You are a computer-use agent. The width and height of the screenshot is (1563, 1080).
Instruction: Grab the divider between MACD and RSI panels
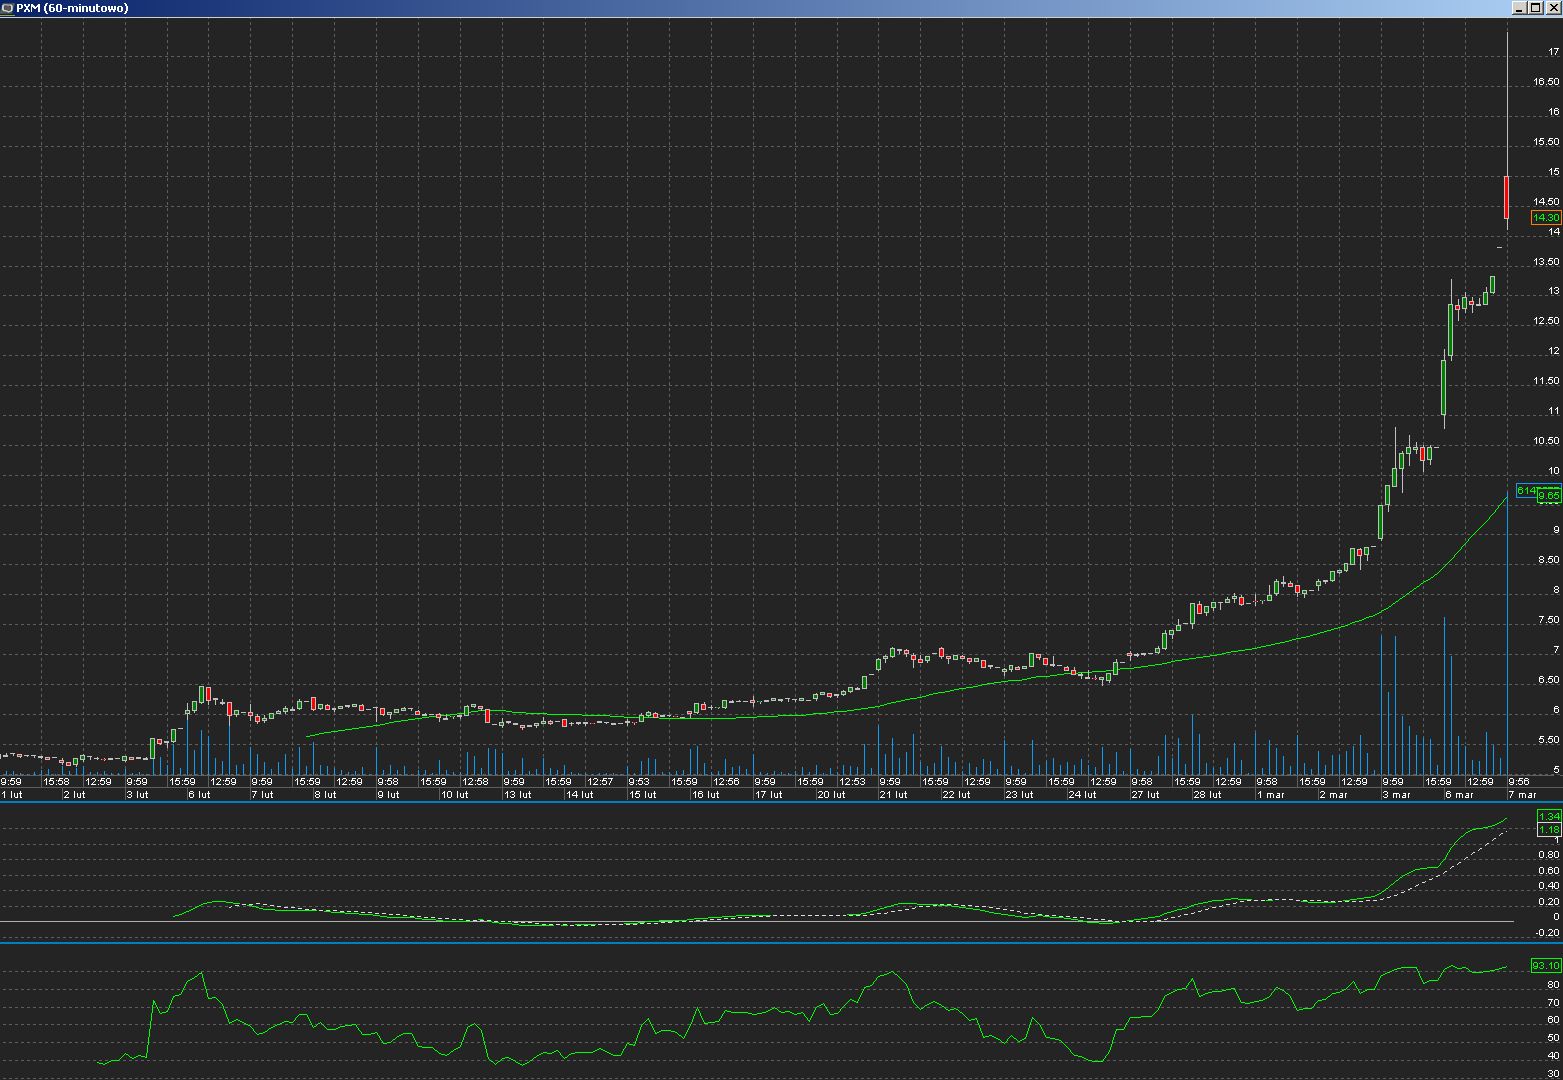[x=780, y=942]
